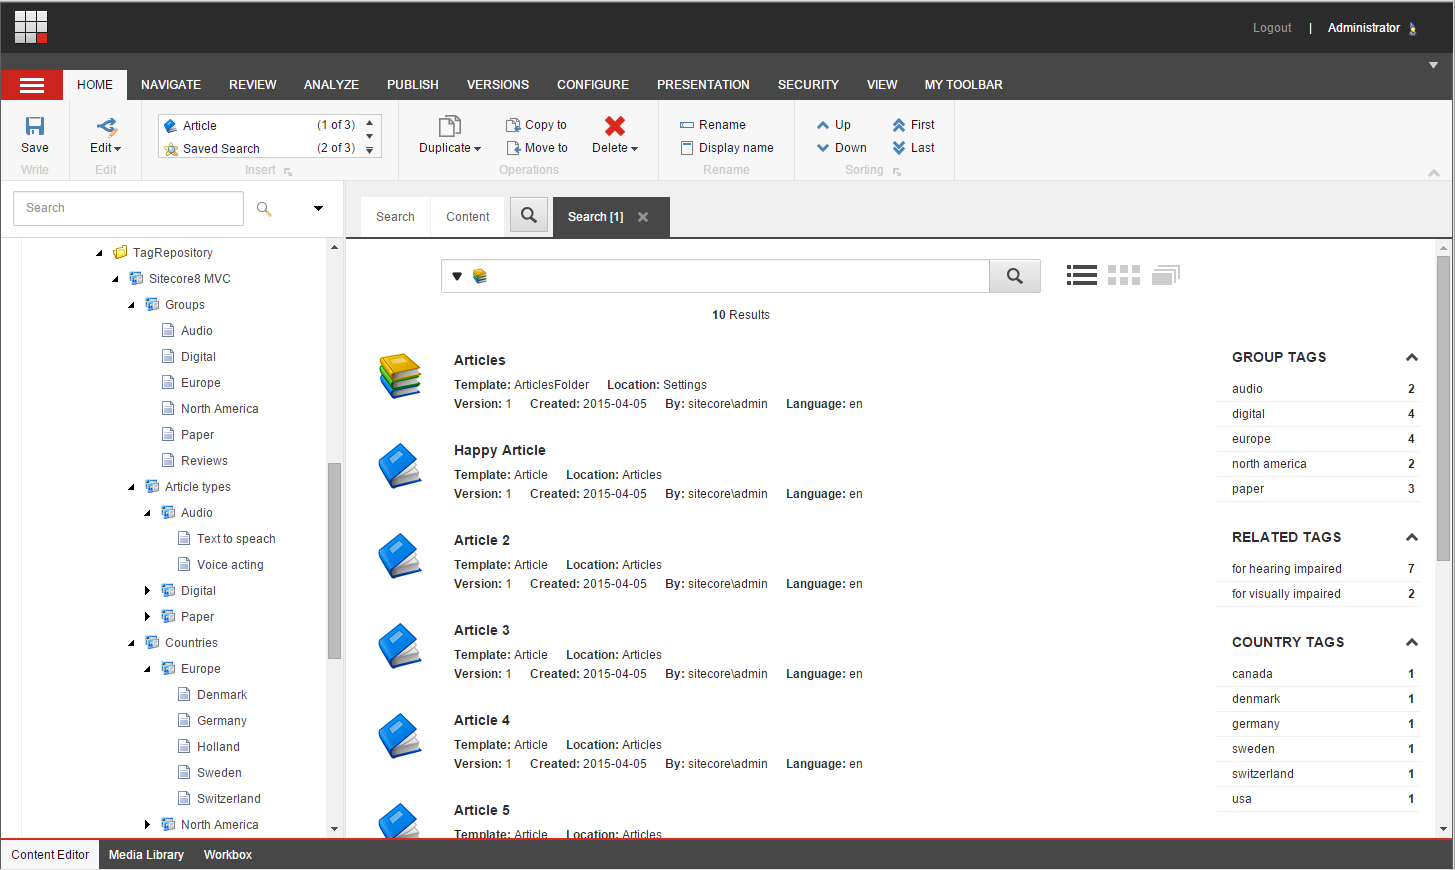Screen dimensions: 1455x870
Task: Click the Save icon in ribbon
Action: [35, 126]
